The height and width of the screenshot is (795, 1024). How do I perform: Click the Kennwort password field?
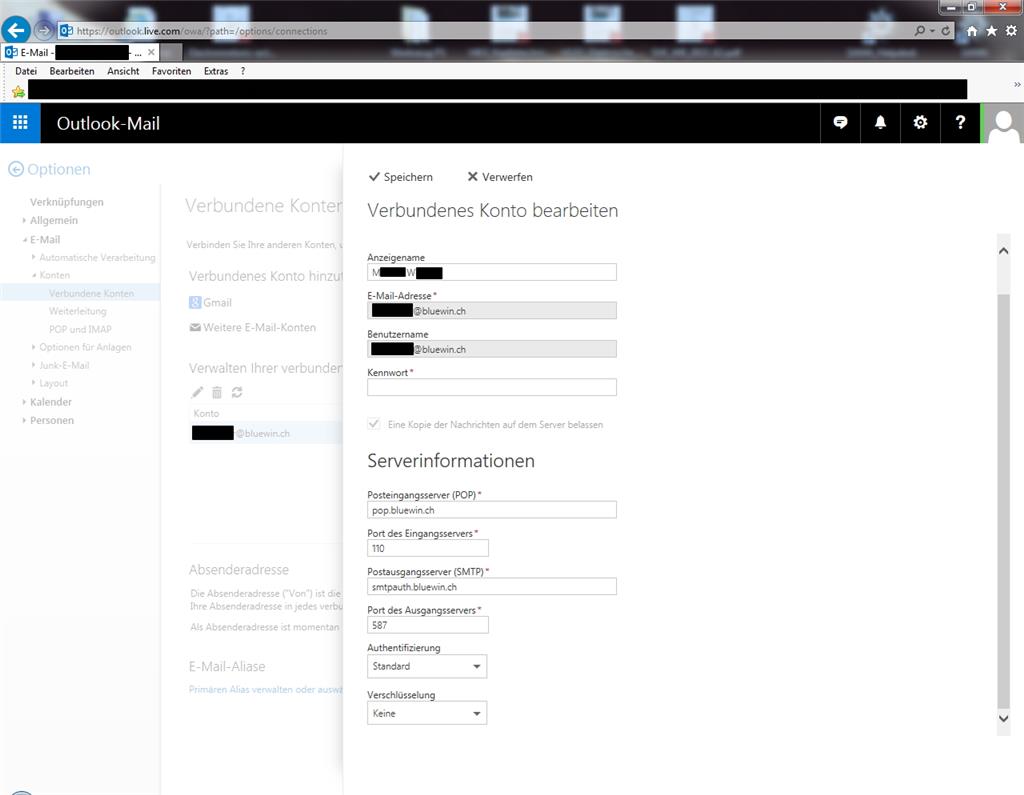492,387
